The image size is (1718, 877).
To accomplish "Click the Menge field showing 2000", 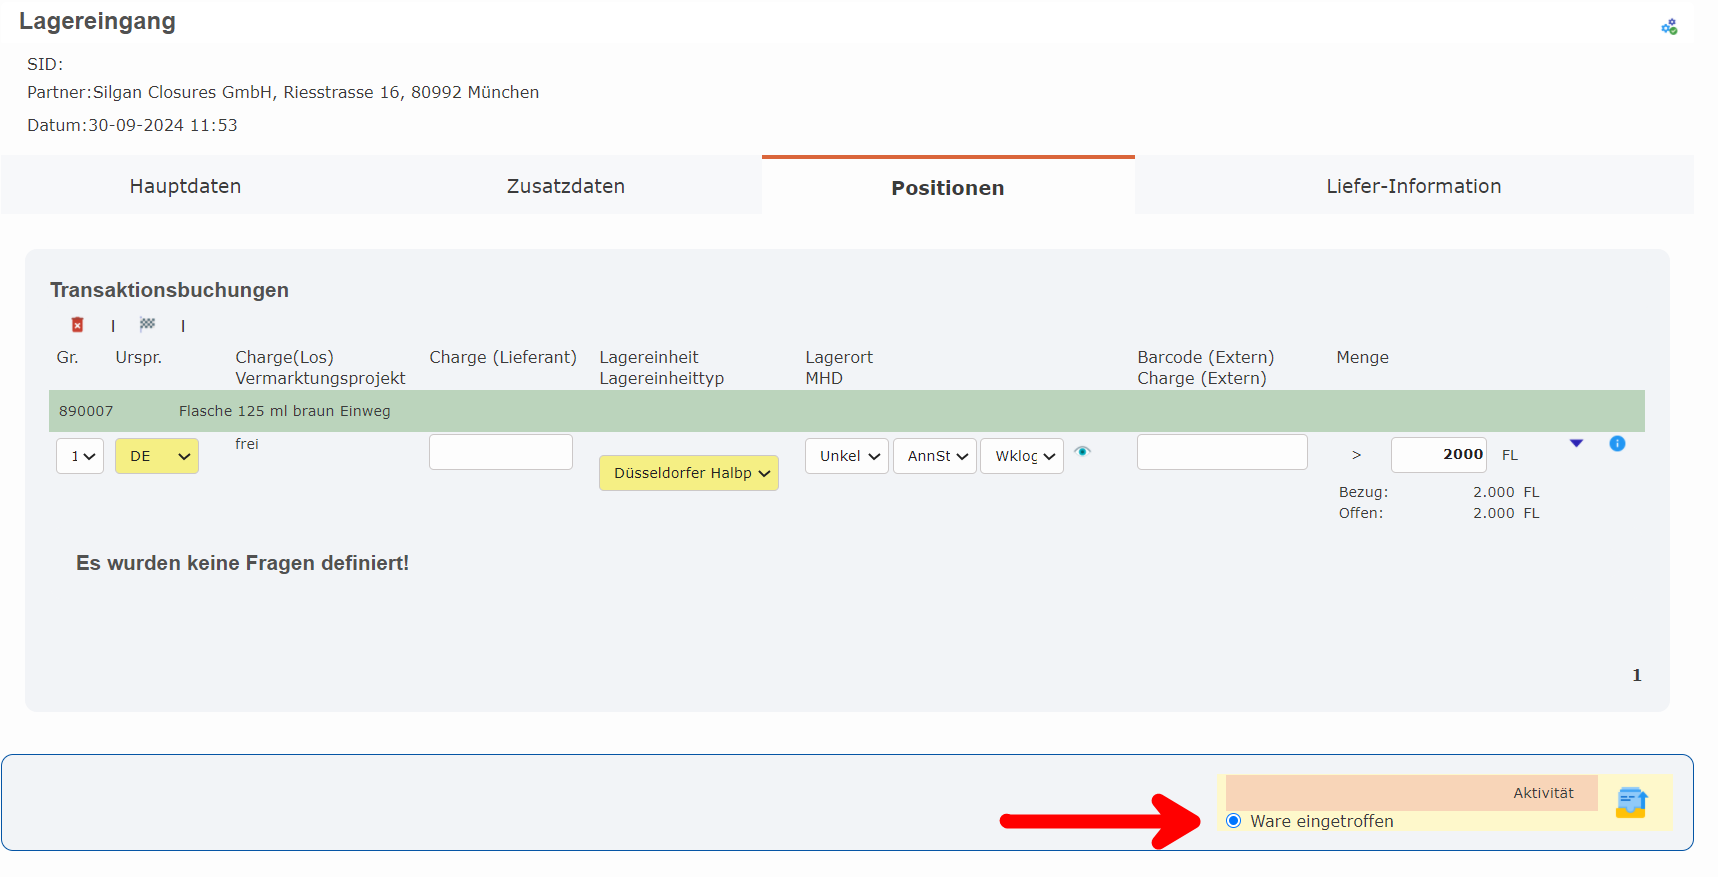I will (1439, 455).
